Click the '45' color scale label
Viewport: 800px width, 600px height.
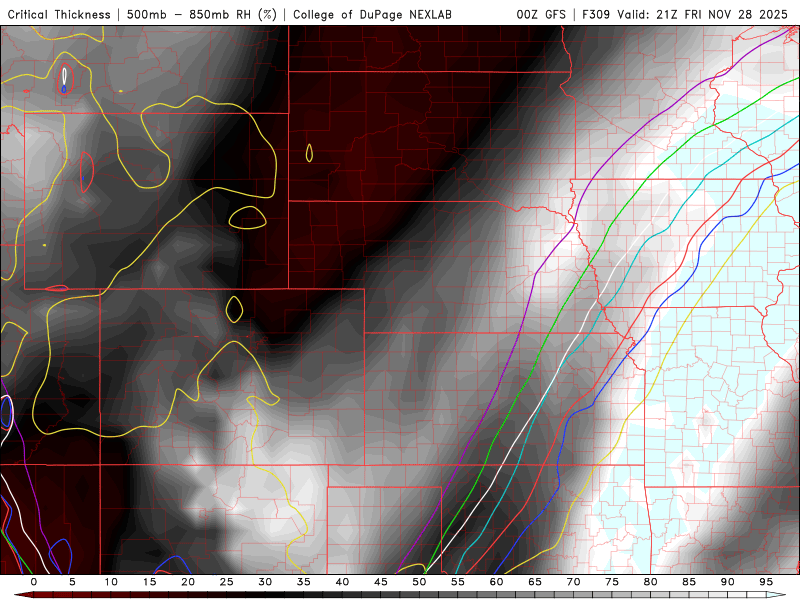tap(381, 582)
